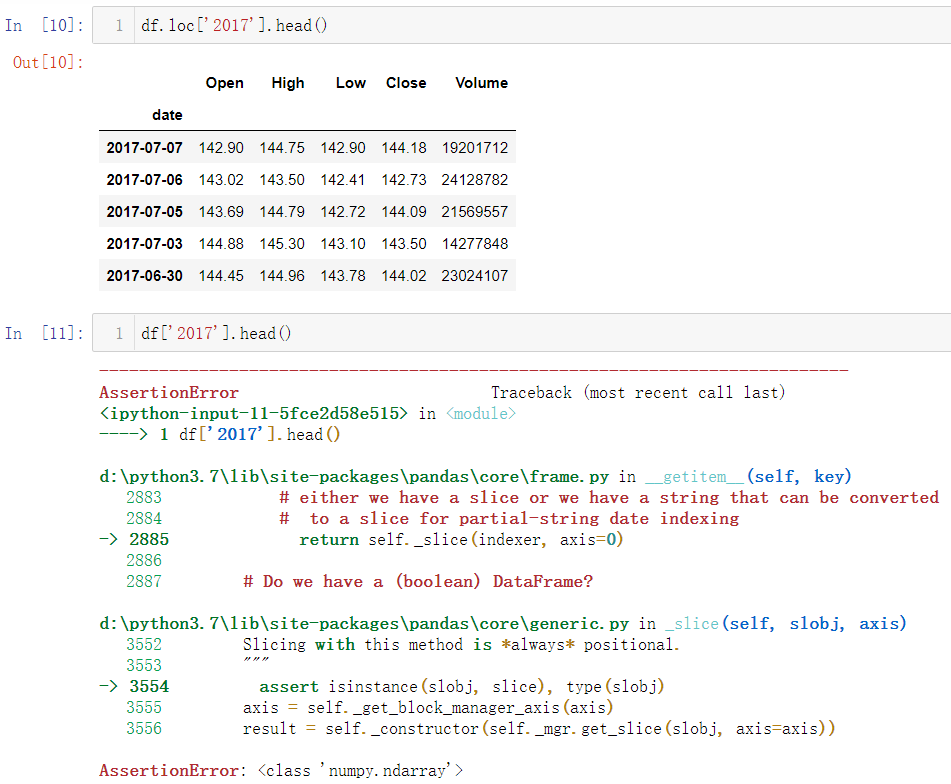The width and height of the screenshot is (951, 784).
Task: Click the frame.py file path line
Action: point(476,477)
